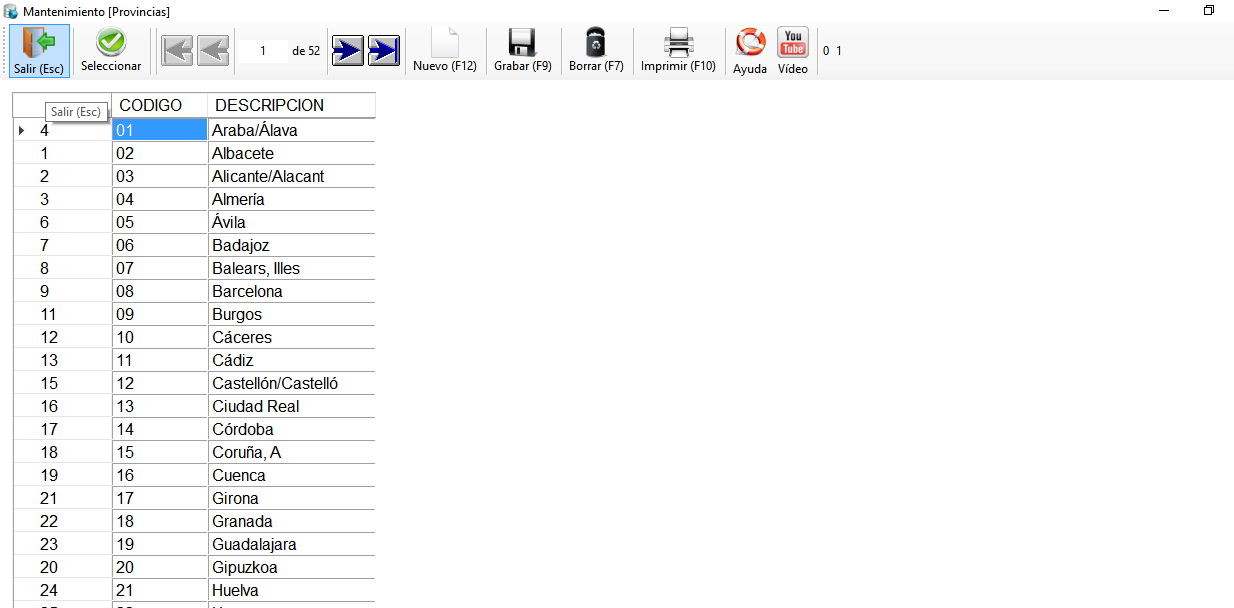Save with Grabar (F9) floppy icon
Viewport: 1234px width, 608px height.
523,50
